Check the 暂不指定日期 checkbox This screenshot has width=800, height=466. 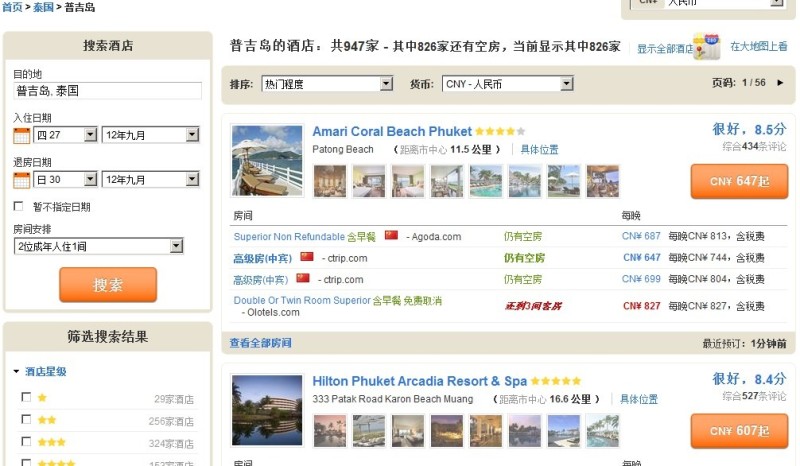click(x=18, y=207)
